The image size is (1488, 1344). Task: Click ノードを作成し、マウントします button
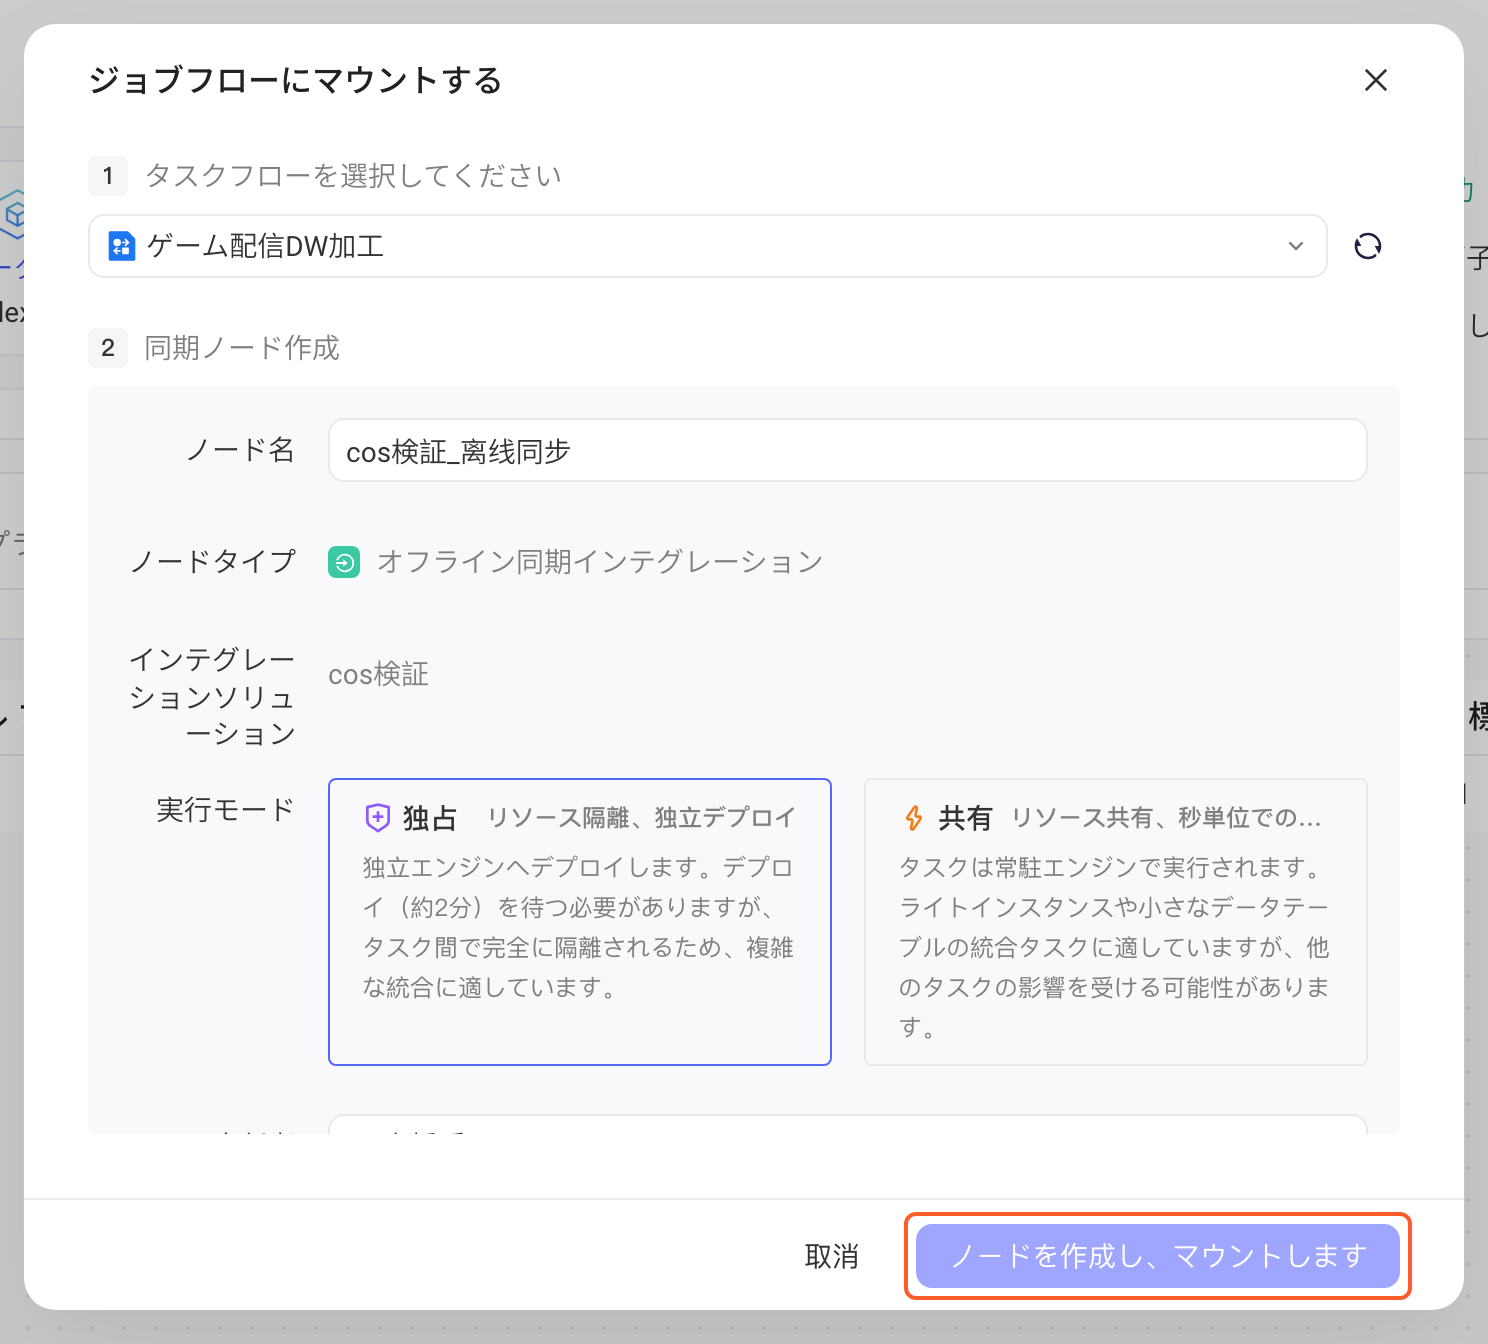point(1158,1256)
